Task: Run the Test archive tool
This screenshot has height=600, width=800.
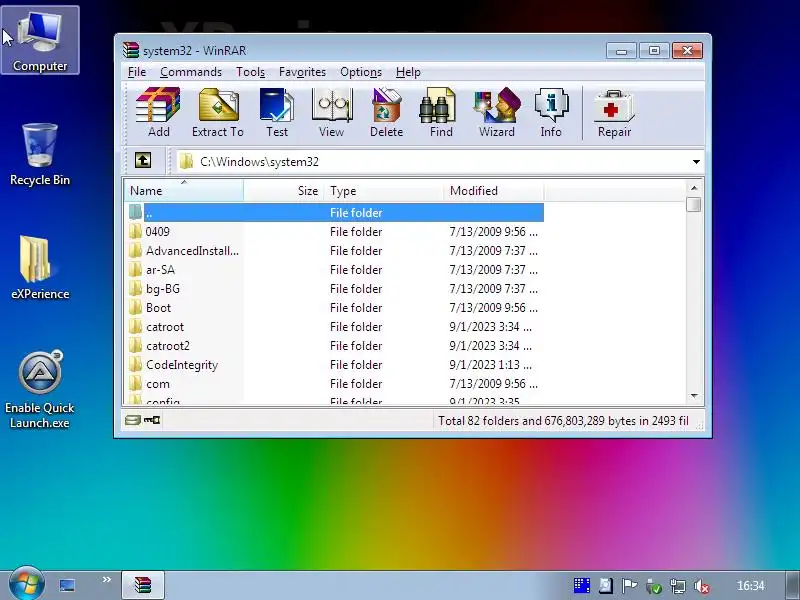Action: pos(277,113)
